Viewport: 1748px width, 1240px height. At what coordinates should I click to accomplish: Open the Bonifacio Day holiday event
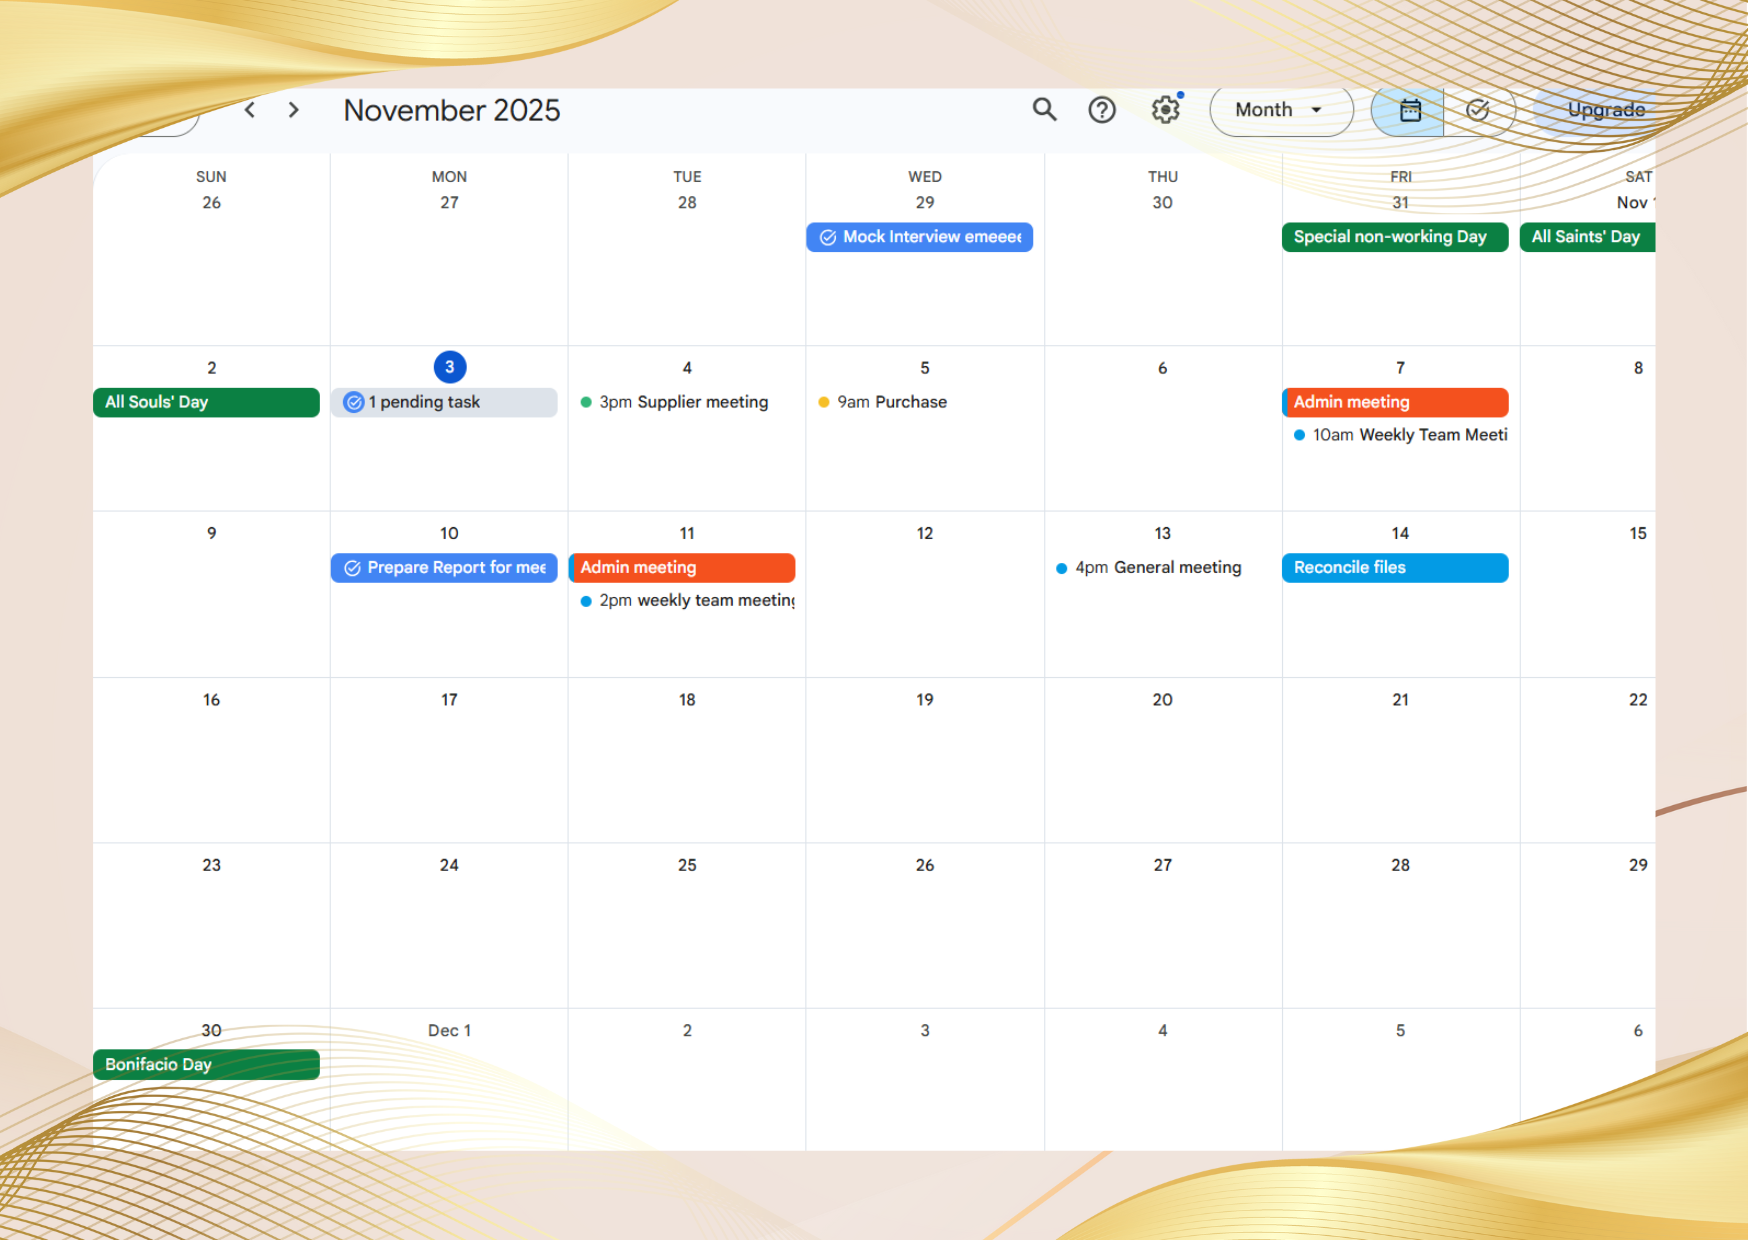[206, 1065]
